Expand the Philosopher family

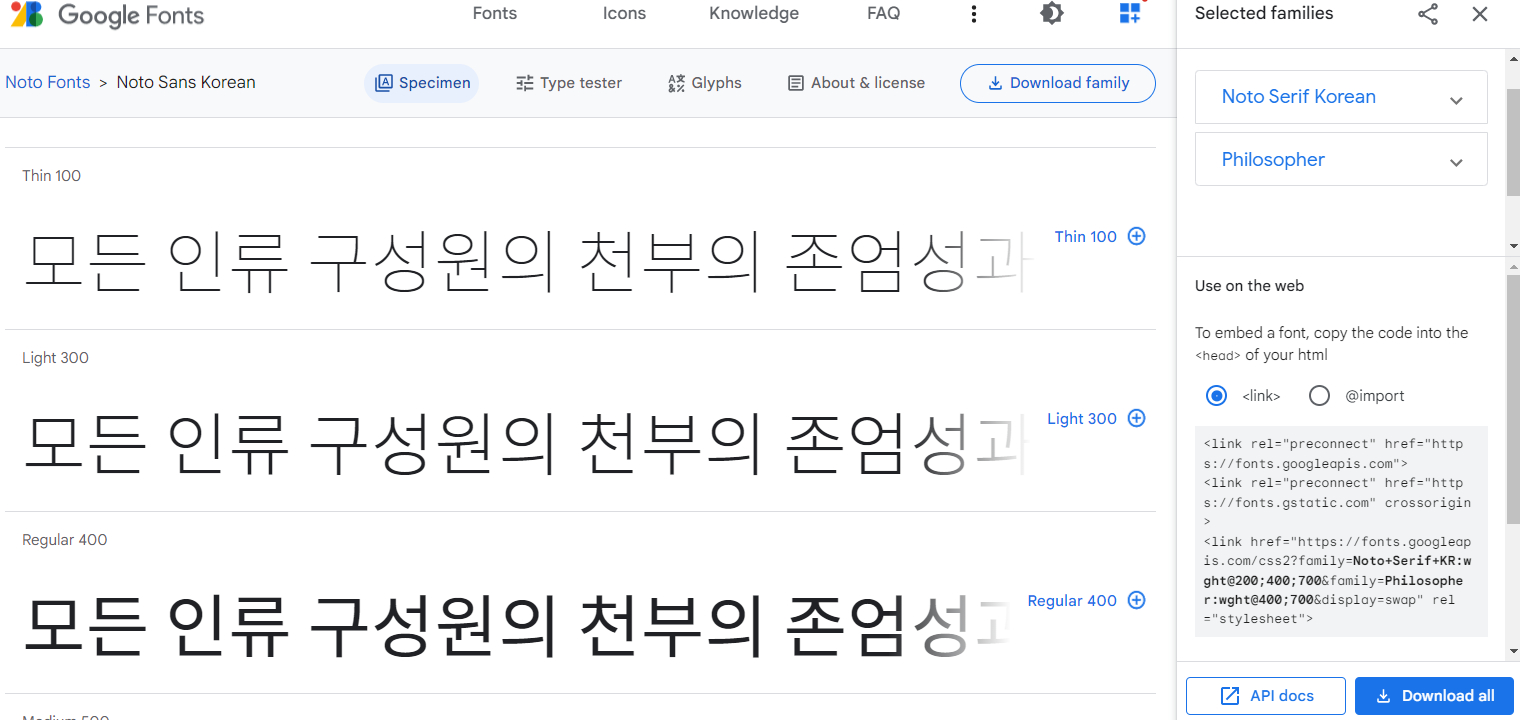[x=1341, y=160]
